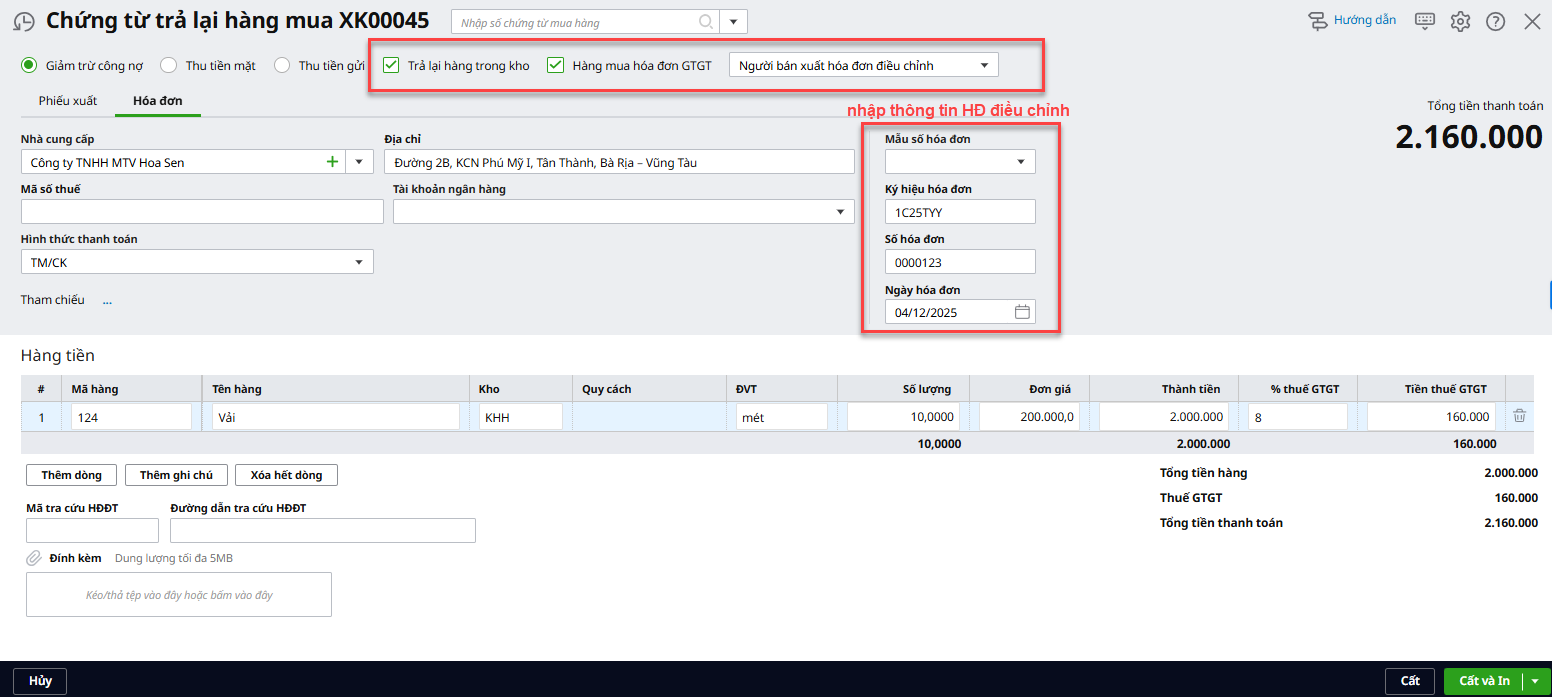Image resolution: width=1552 pixels, height=697 pixels.
Task: Click the history clock icon beside title
Action: coord(23,22)
